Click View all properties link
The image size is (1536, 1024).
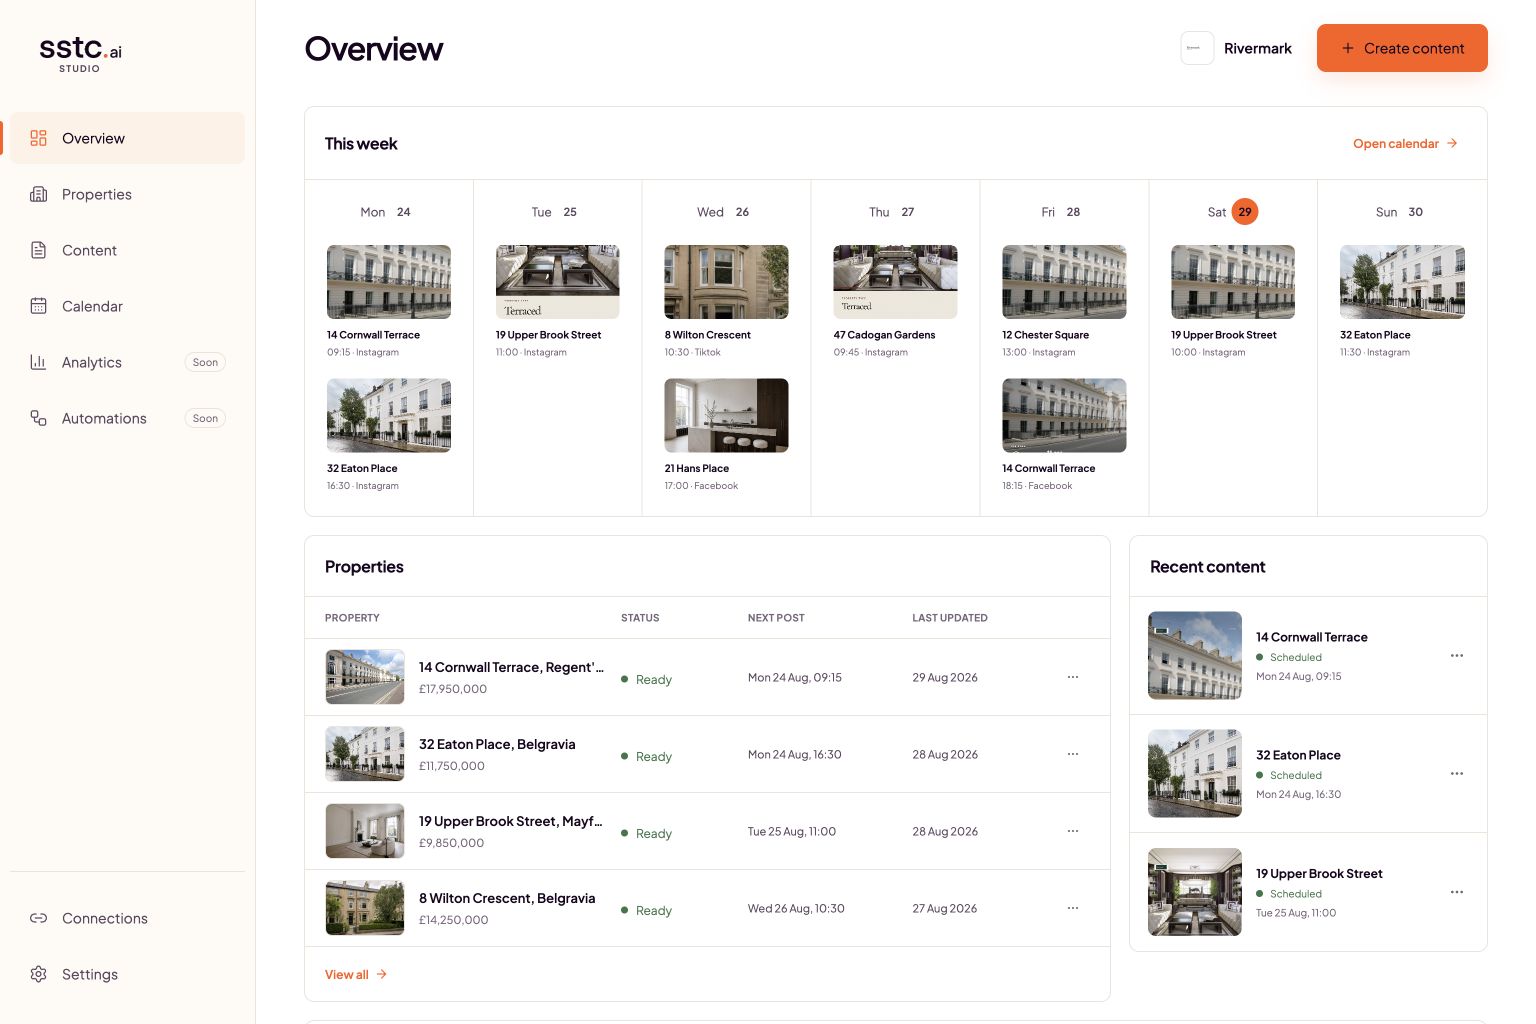(x=356, y=975)
